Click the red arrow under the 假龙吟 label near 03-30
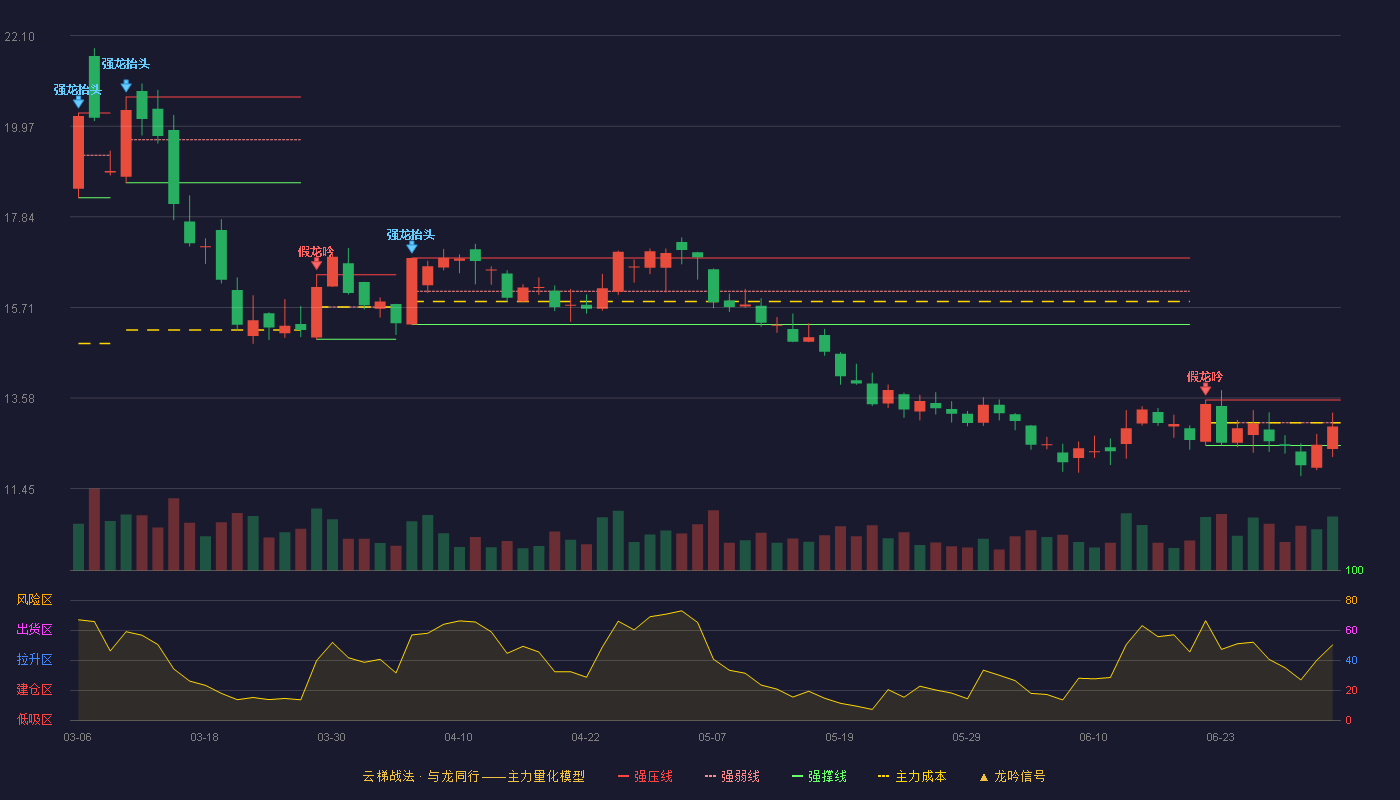This screenshot has height=800, width=1400. click(316, 264)
